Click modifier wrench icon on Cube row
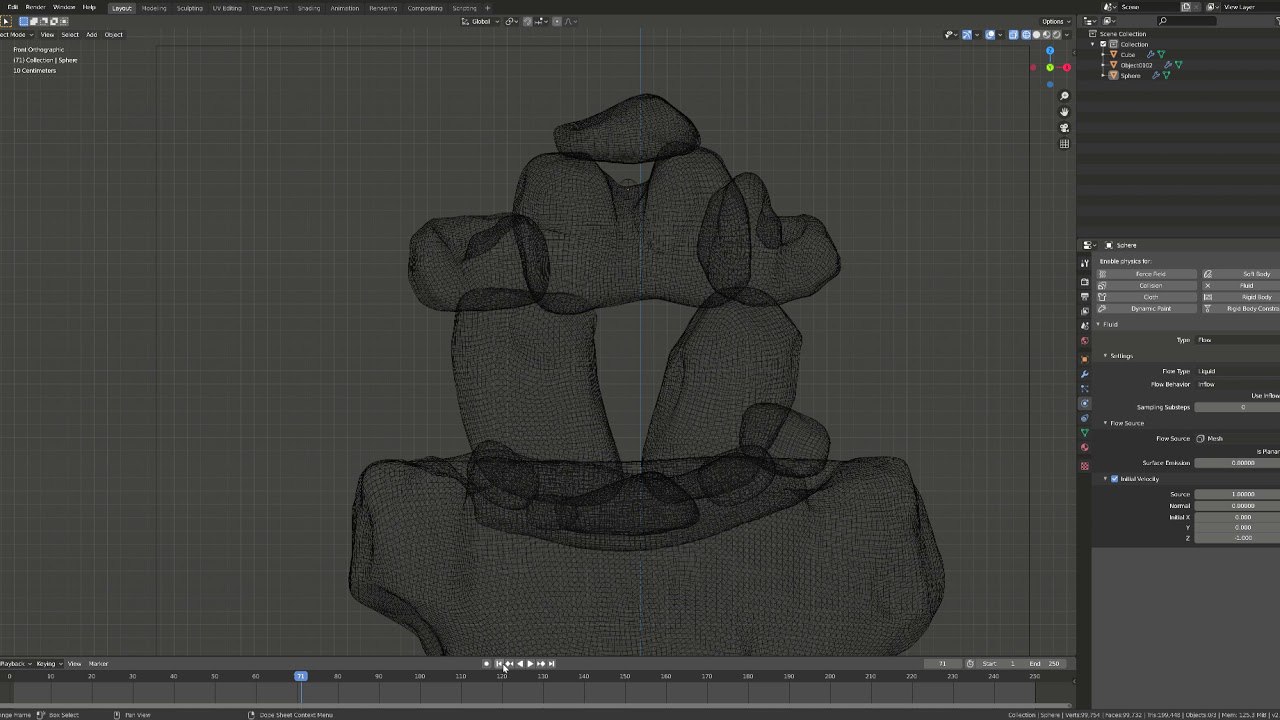The height and width of the screenshot is (720, 1280). (x=1150, y=54)
